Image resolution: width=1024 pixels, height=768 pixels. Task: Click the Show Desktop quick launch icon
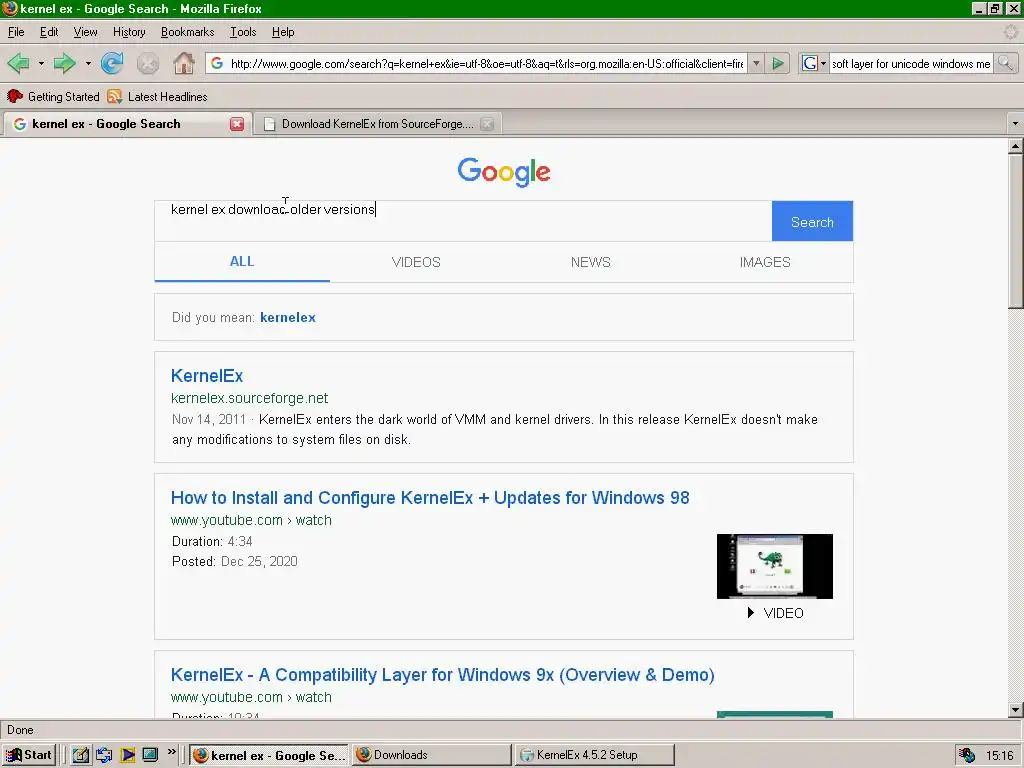tap(150, 755)
